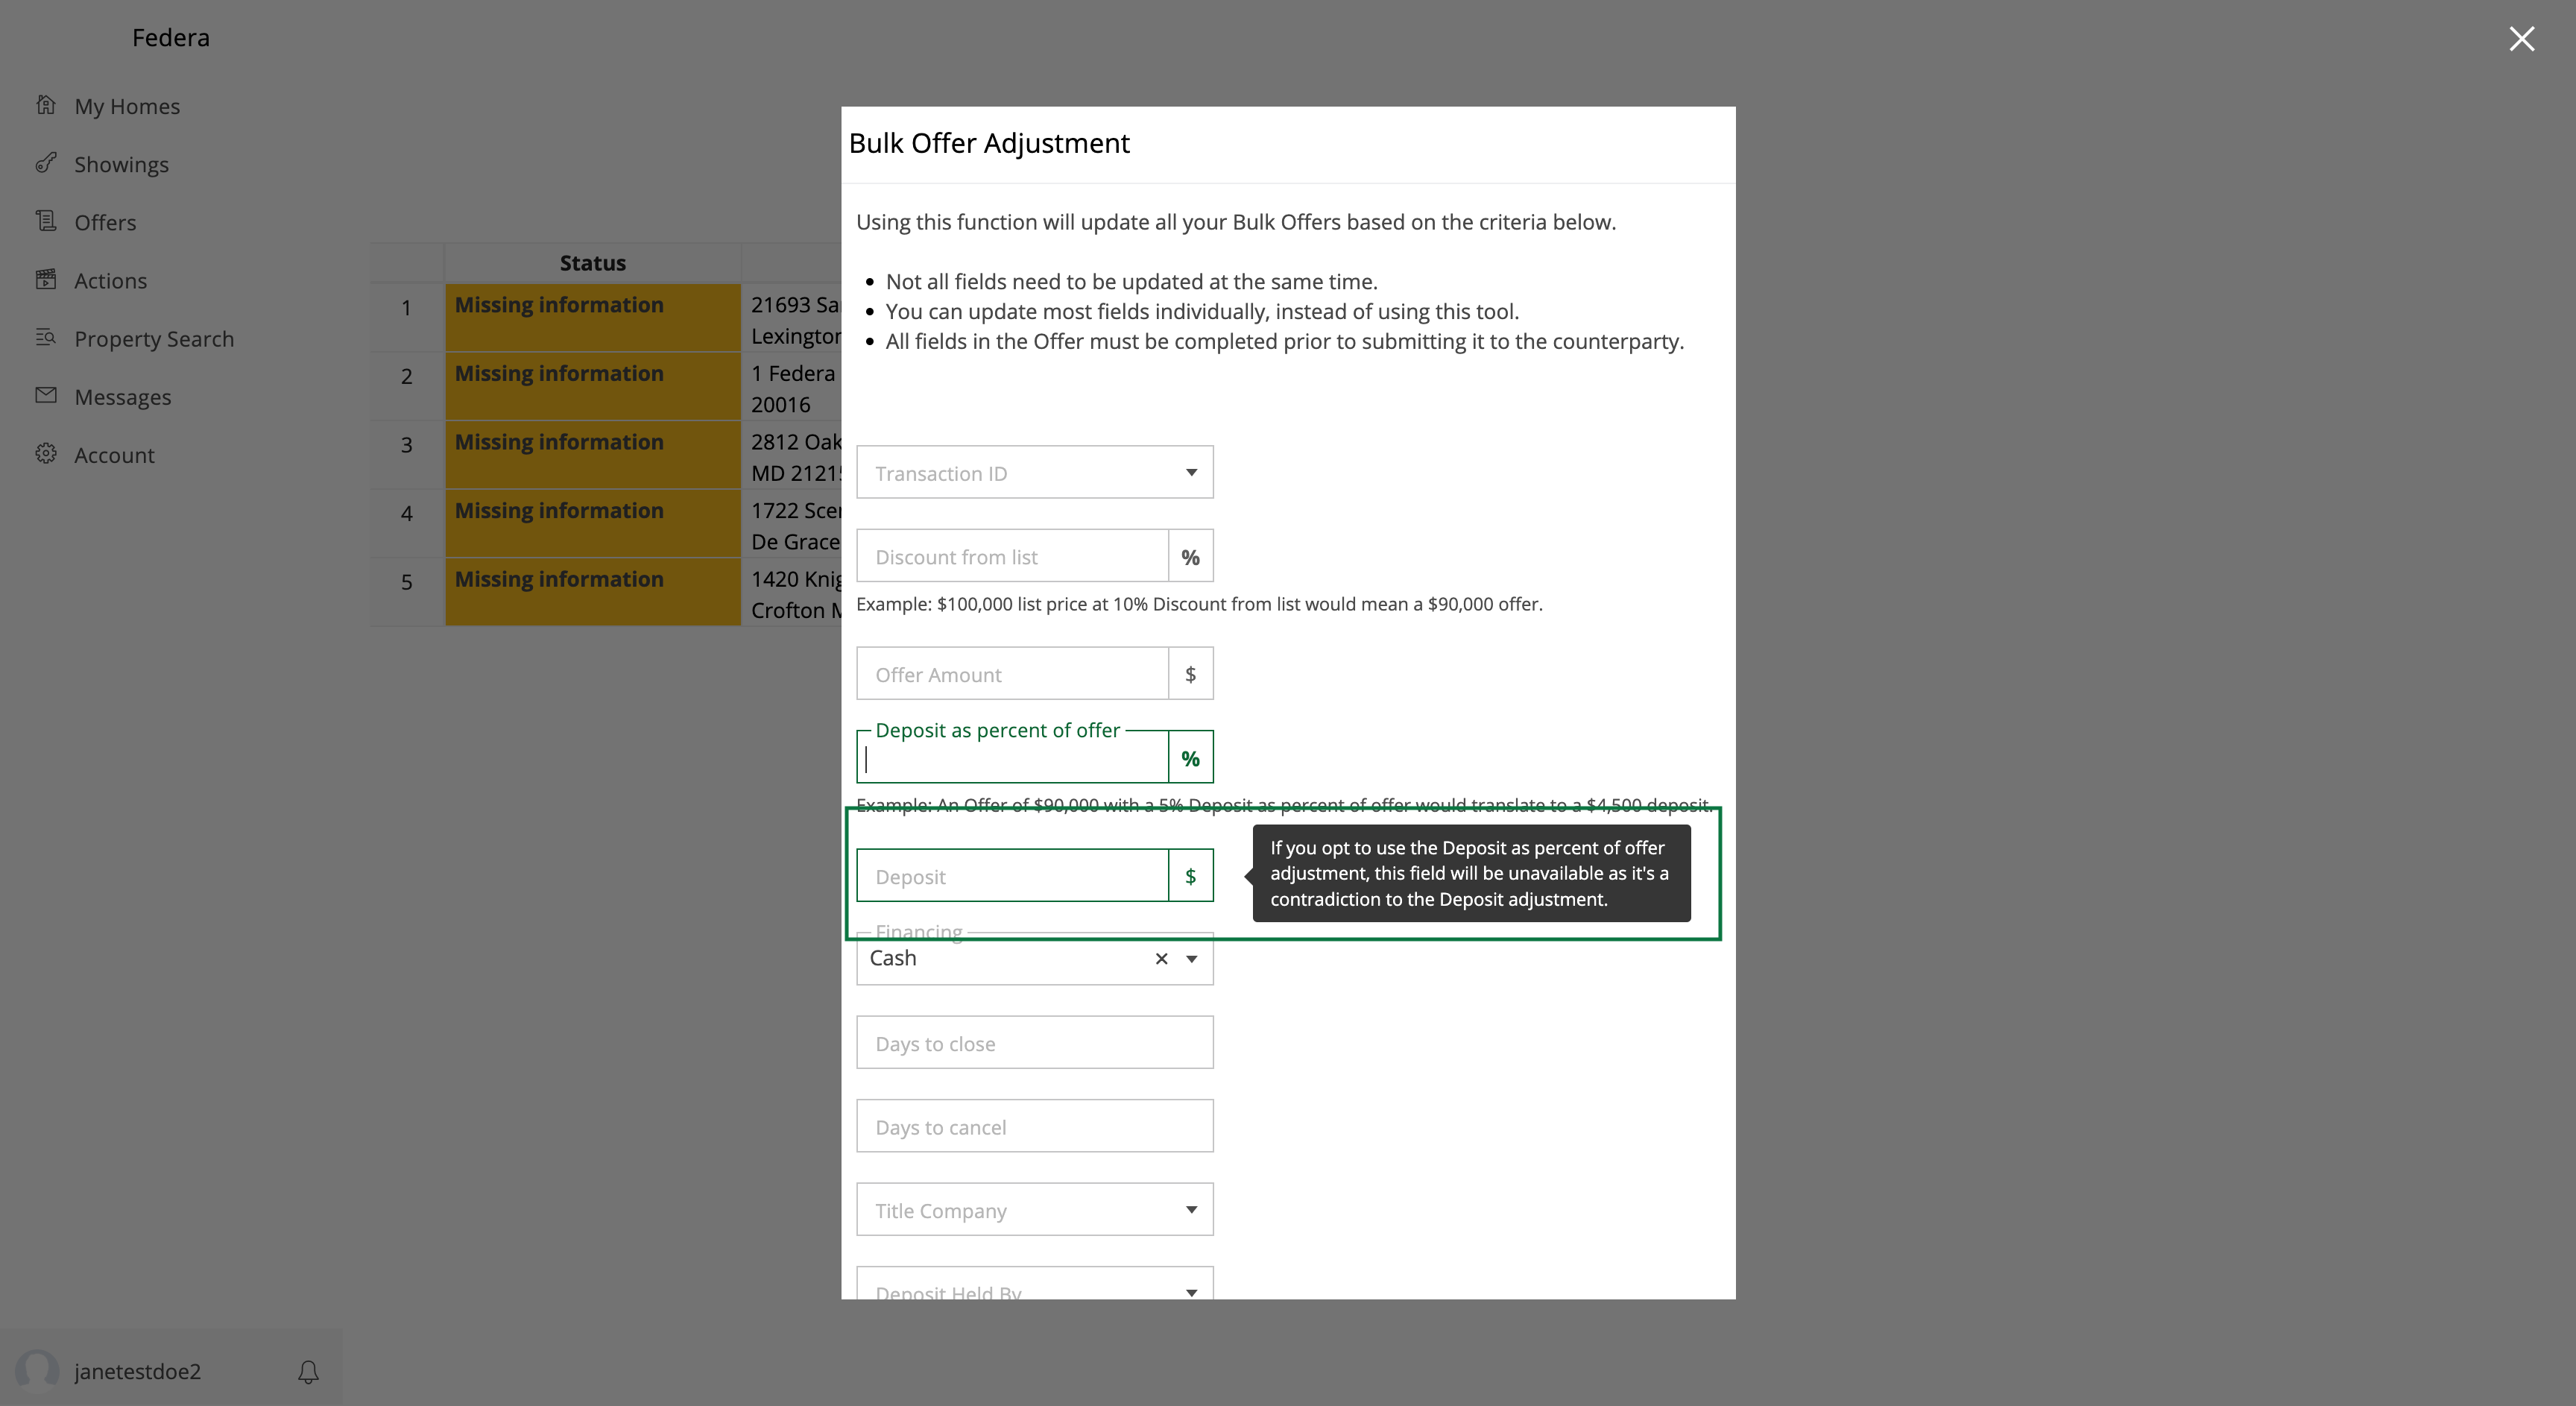Click dollar sign beside Offer Amount

(1190, 674)
